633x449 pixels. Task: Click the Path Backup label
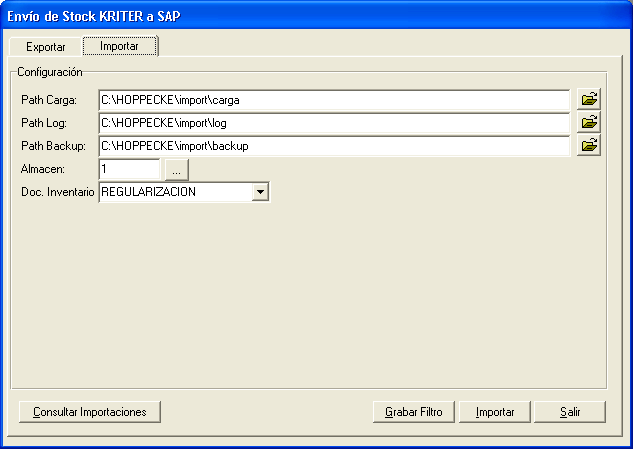(53, 146)
